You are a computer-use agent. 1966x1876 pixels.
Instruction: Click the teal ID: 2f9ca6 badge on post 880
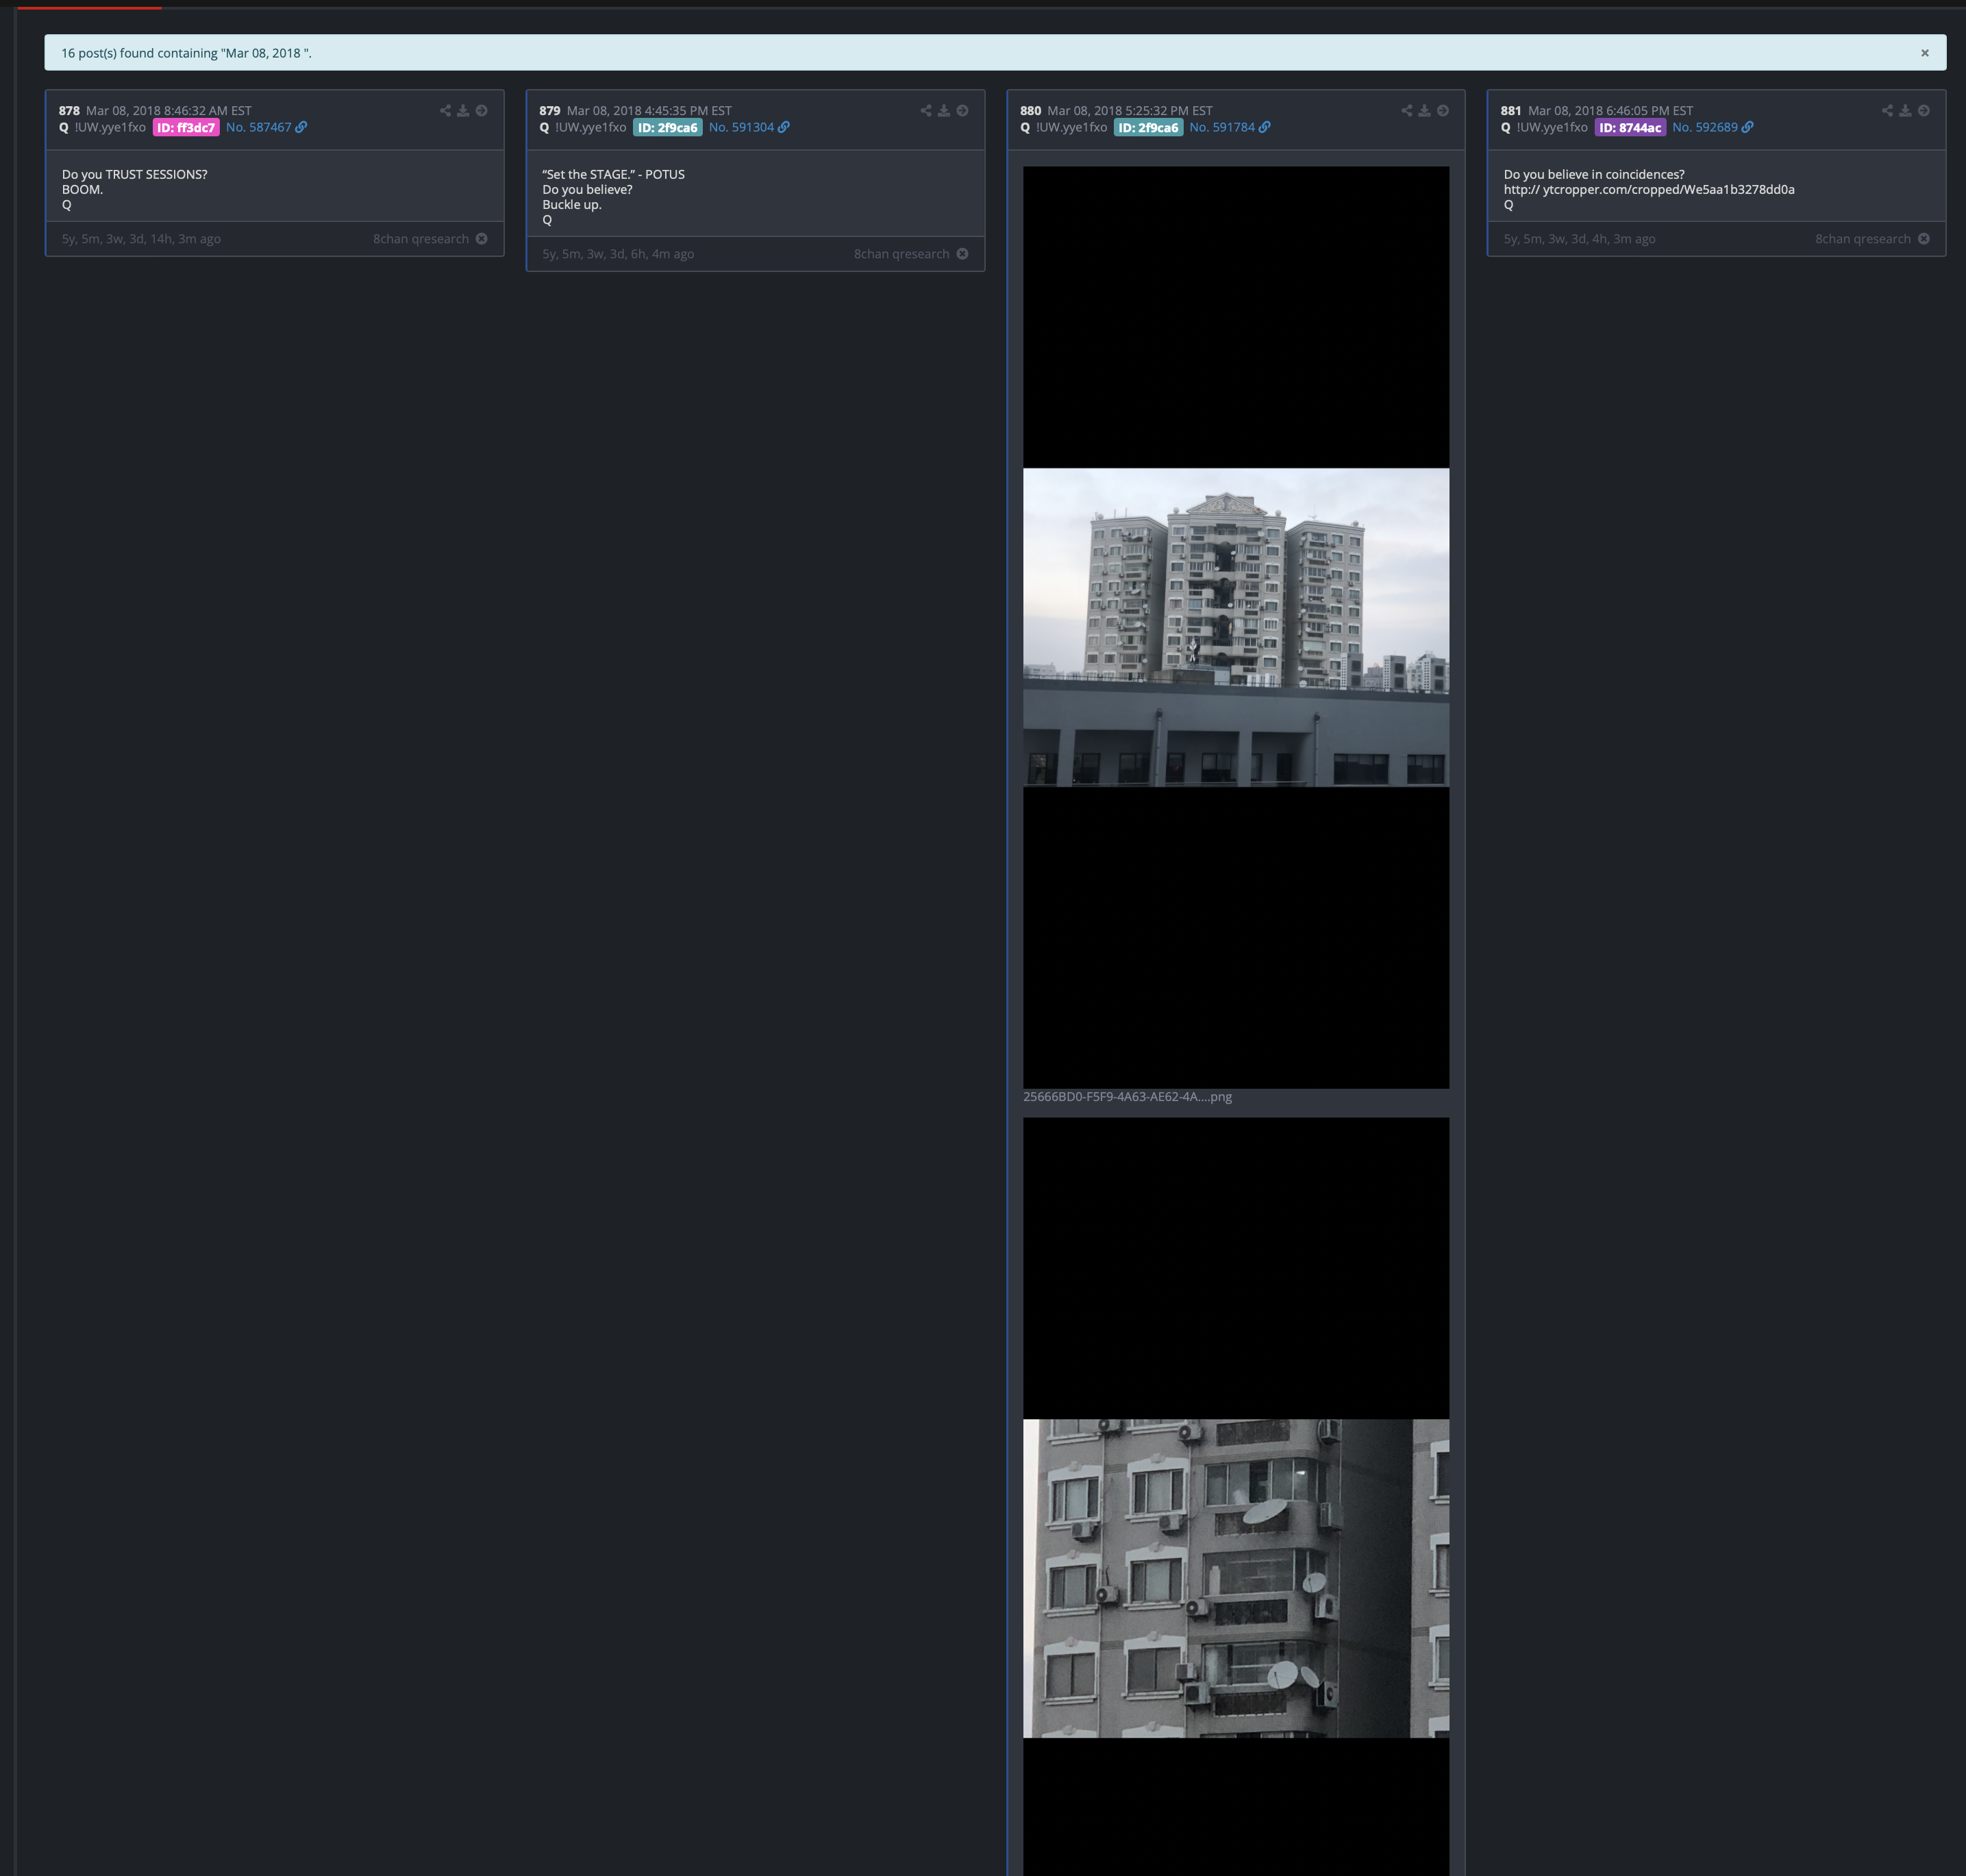click(1148, 128)
